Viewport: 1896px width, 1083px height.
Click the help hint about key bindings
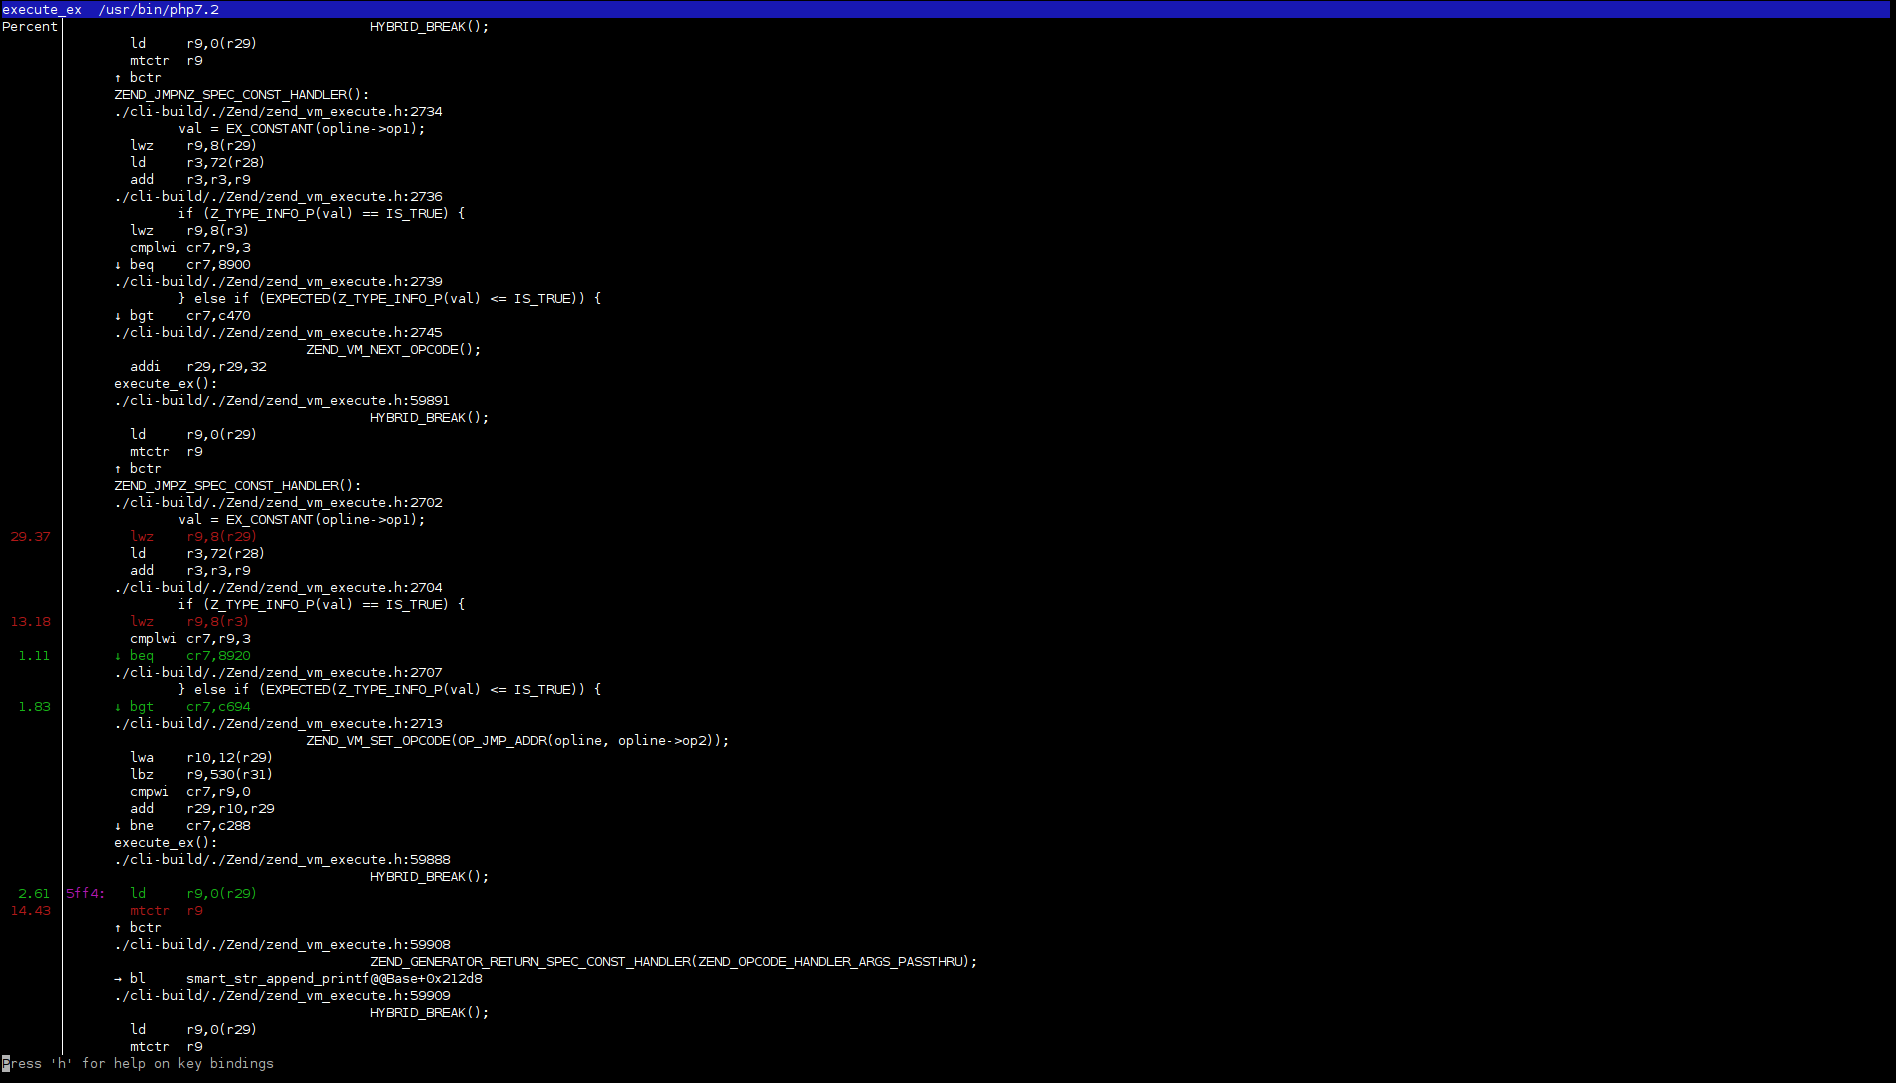coord(138,1063)
